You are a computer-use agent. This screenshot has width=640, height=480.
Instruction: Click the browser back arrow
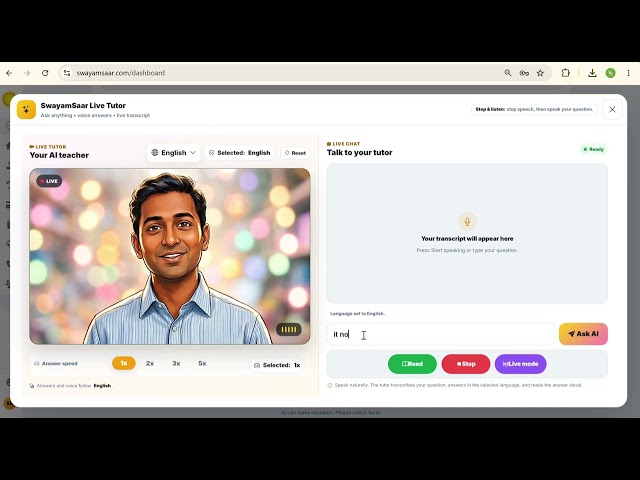tap(9, 73)
